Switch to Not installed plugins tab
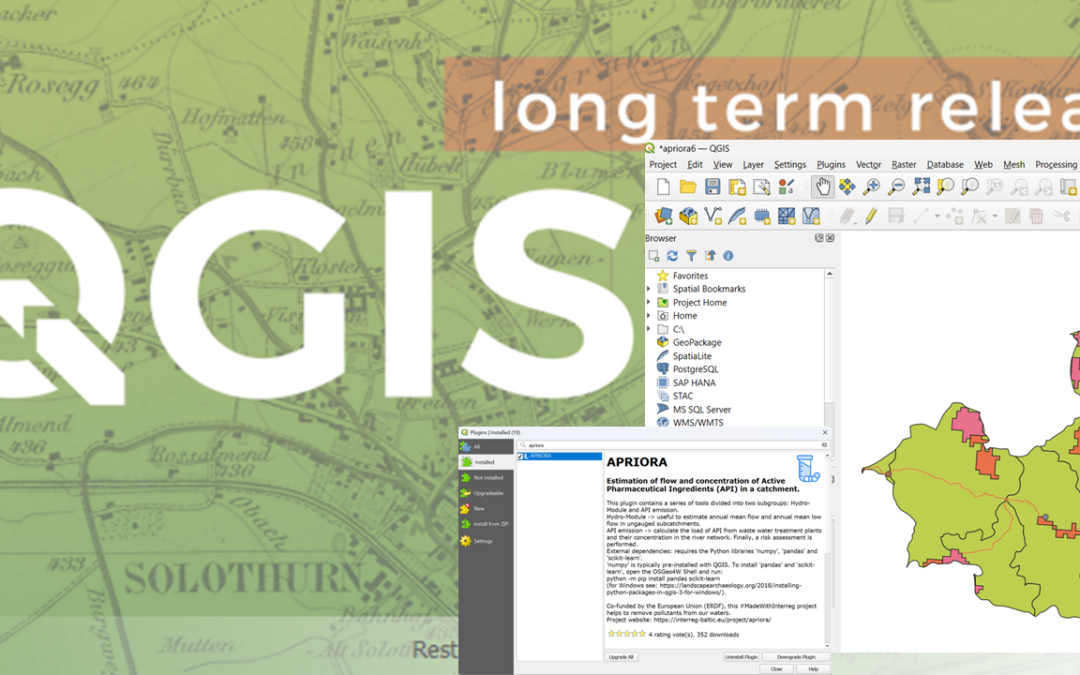 click(486, 477)
